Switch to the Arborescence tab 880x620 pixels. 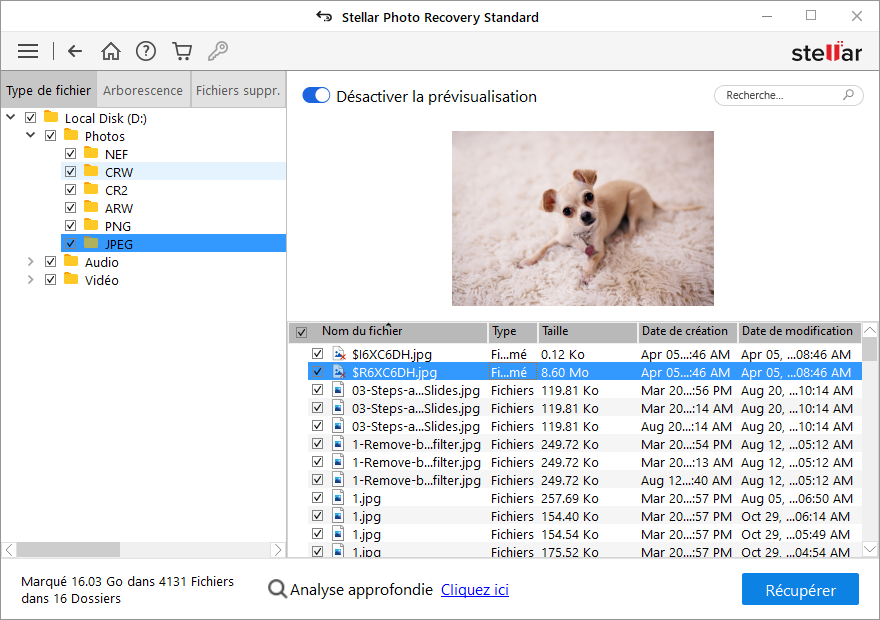pos(143,90)
